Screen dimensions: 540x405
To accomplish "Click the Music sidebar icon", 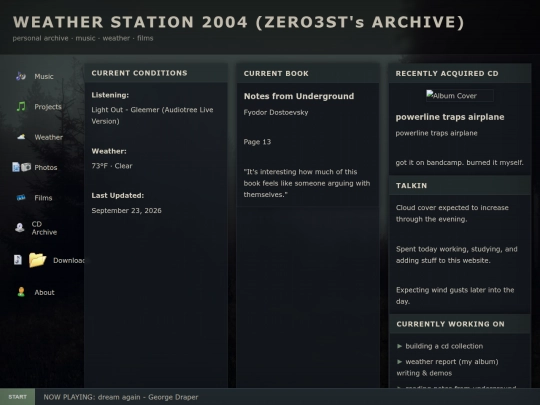I will pos(21,76).
